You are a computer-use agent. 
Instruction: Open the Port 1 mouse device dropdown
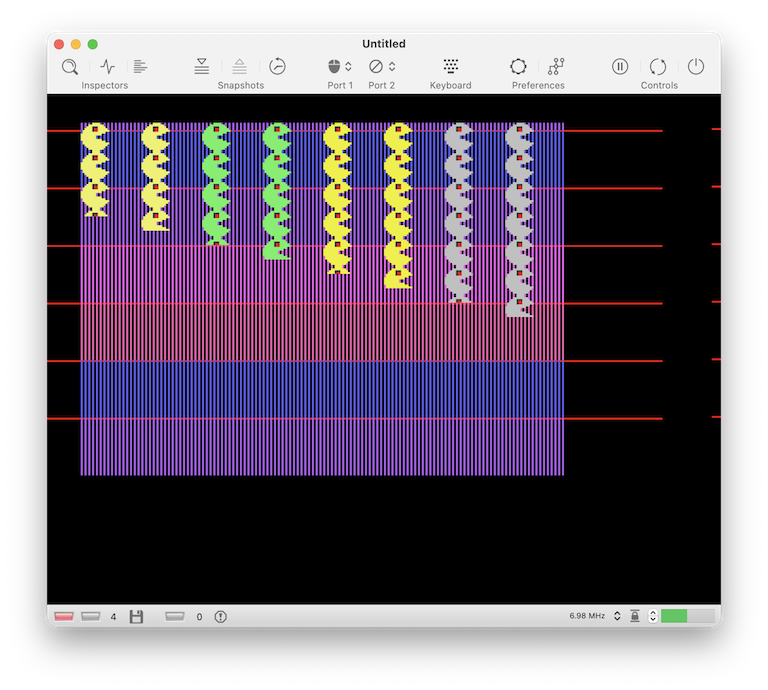pos(340,67)
